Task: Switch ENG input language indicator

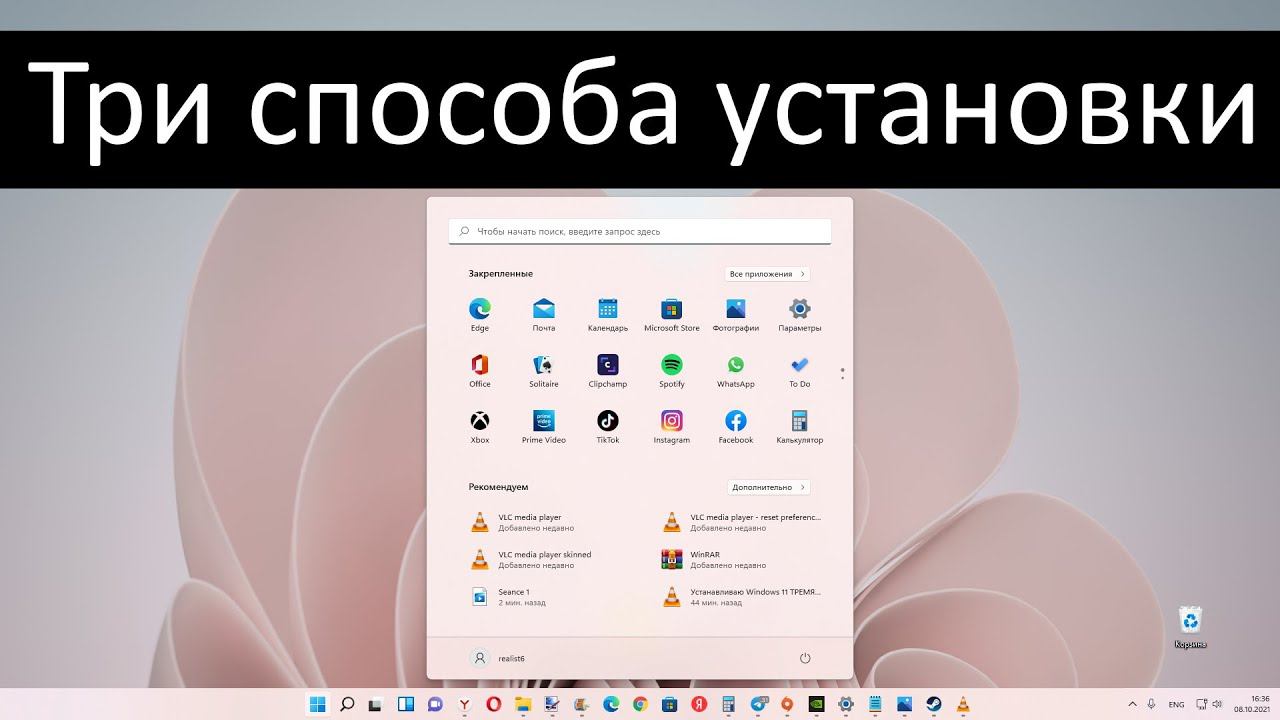Action: pyautogui.click(x=1176, y=704)
